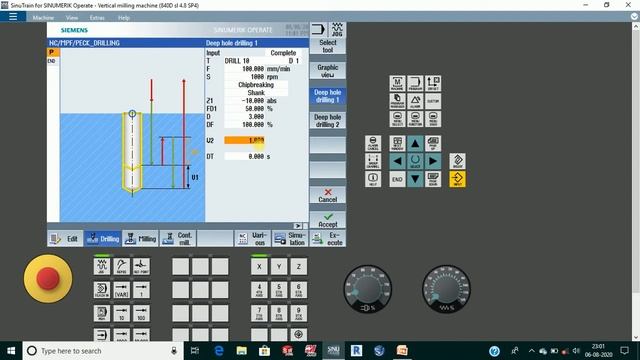
Task: Click the cursor right arrow key
Action: click(433, 161)
